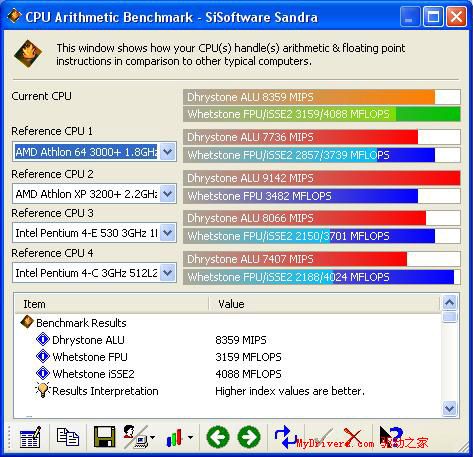Click the bar chart toolbar icon

[x=175, y=437]
